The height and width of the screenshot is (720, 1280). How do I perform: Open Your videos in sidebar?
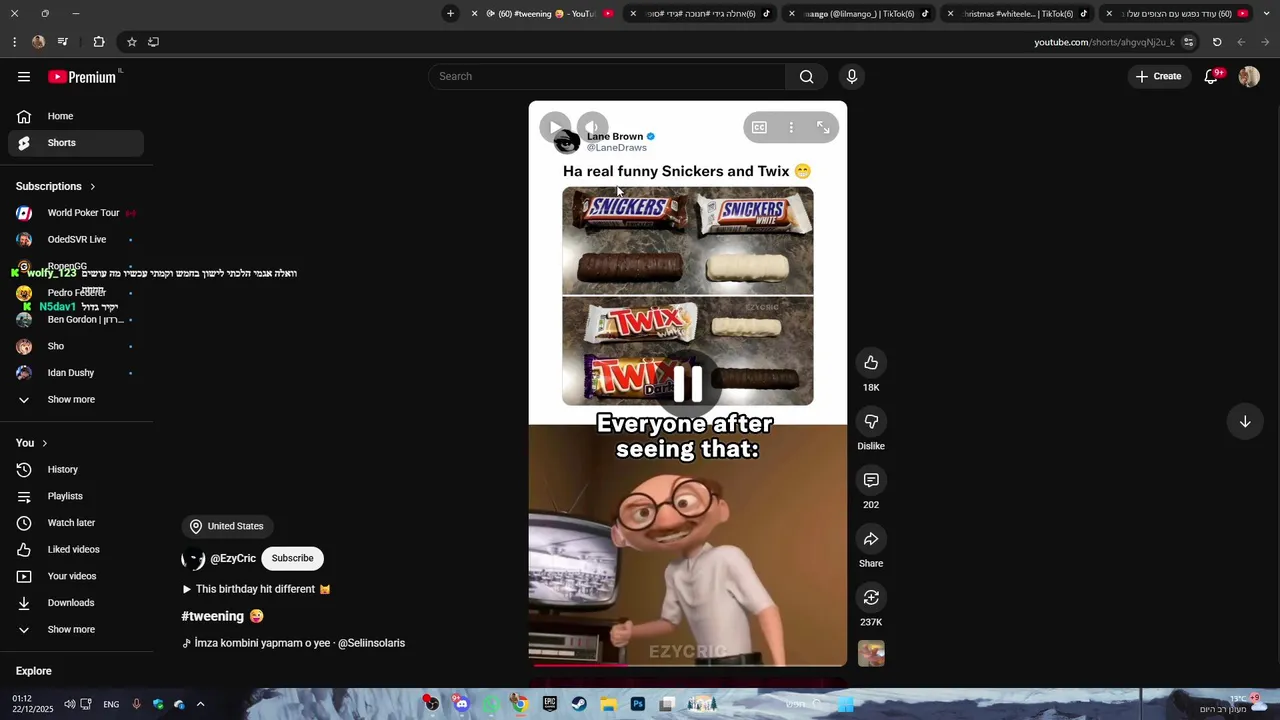(x=76, y=576)
